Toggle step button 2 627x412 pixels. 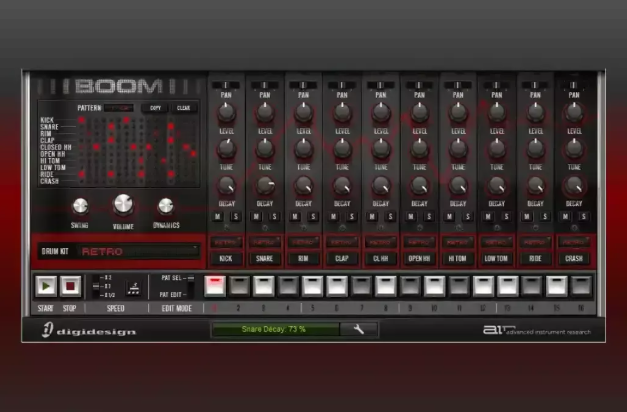[239, 286]
